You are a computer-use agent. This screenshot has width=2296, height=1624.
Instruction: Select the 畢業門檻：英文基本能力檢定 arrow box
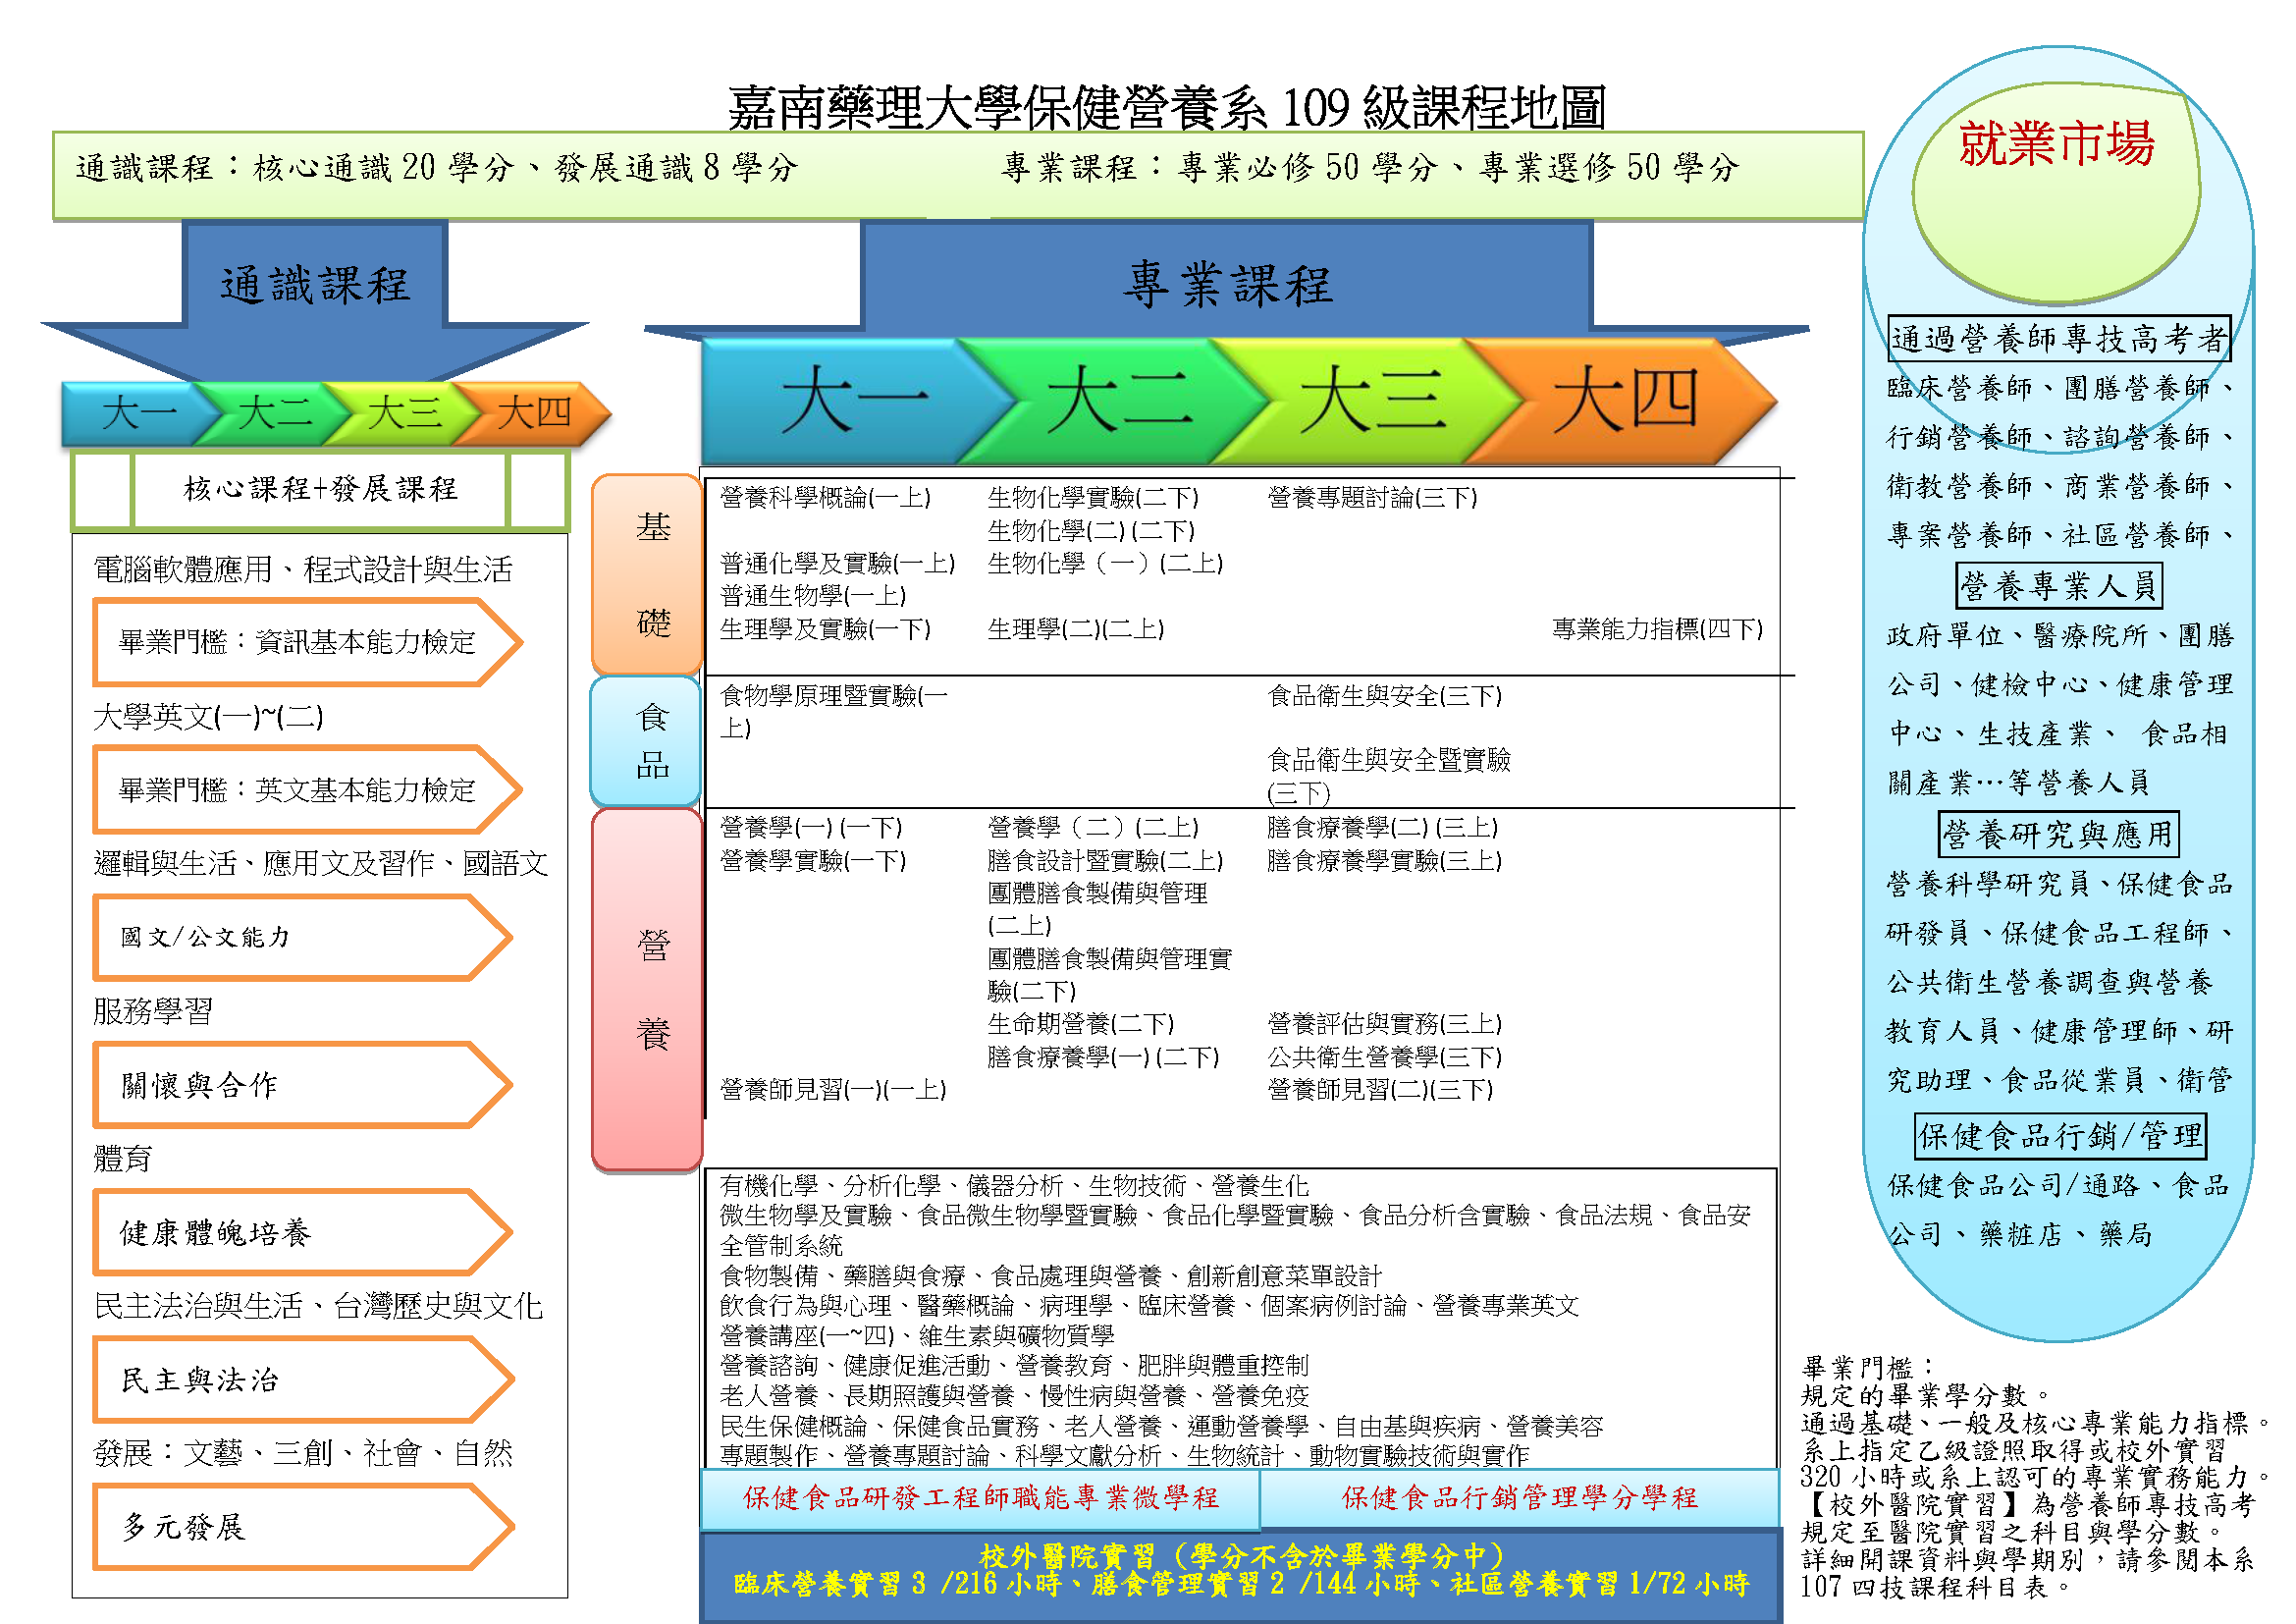[x=306, y=790]
